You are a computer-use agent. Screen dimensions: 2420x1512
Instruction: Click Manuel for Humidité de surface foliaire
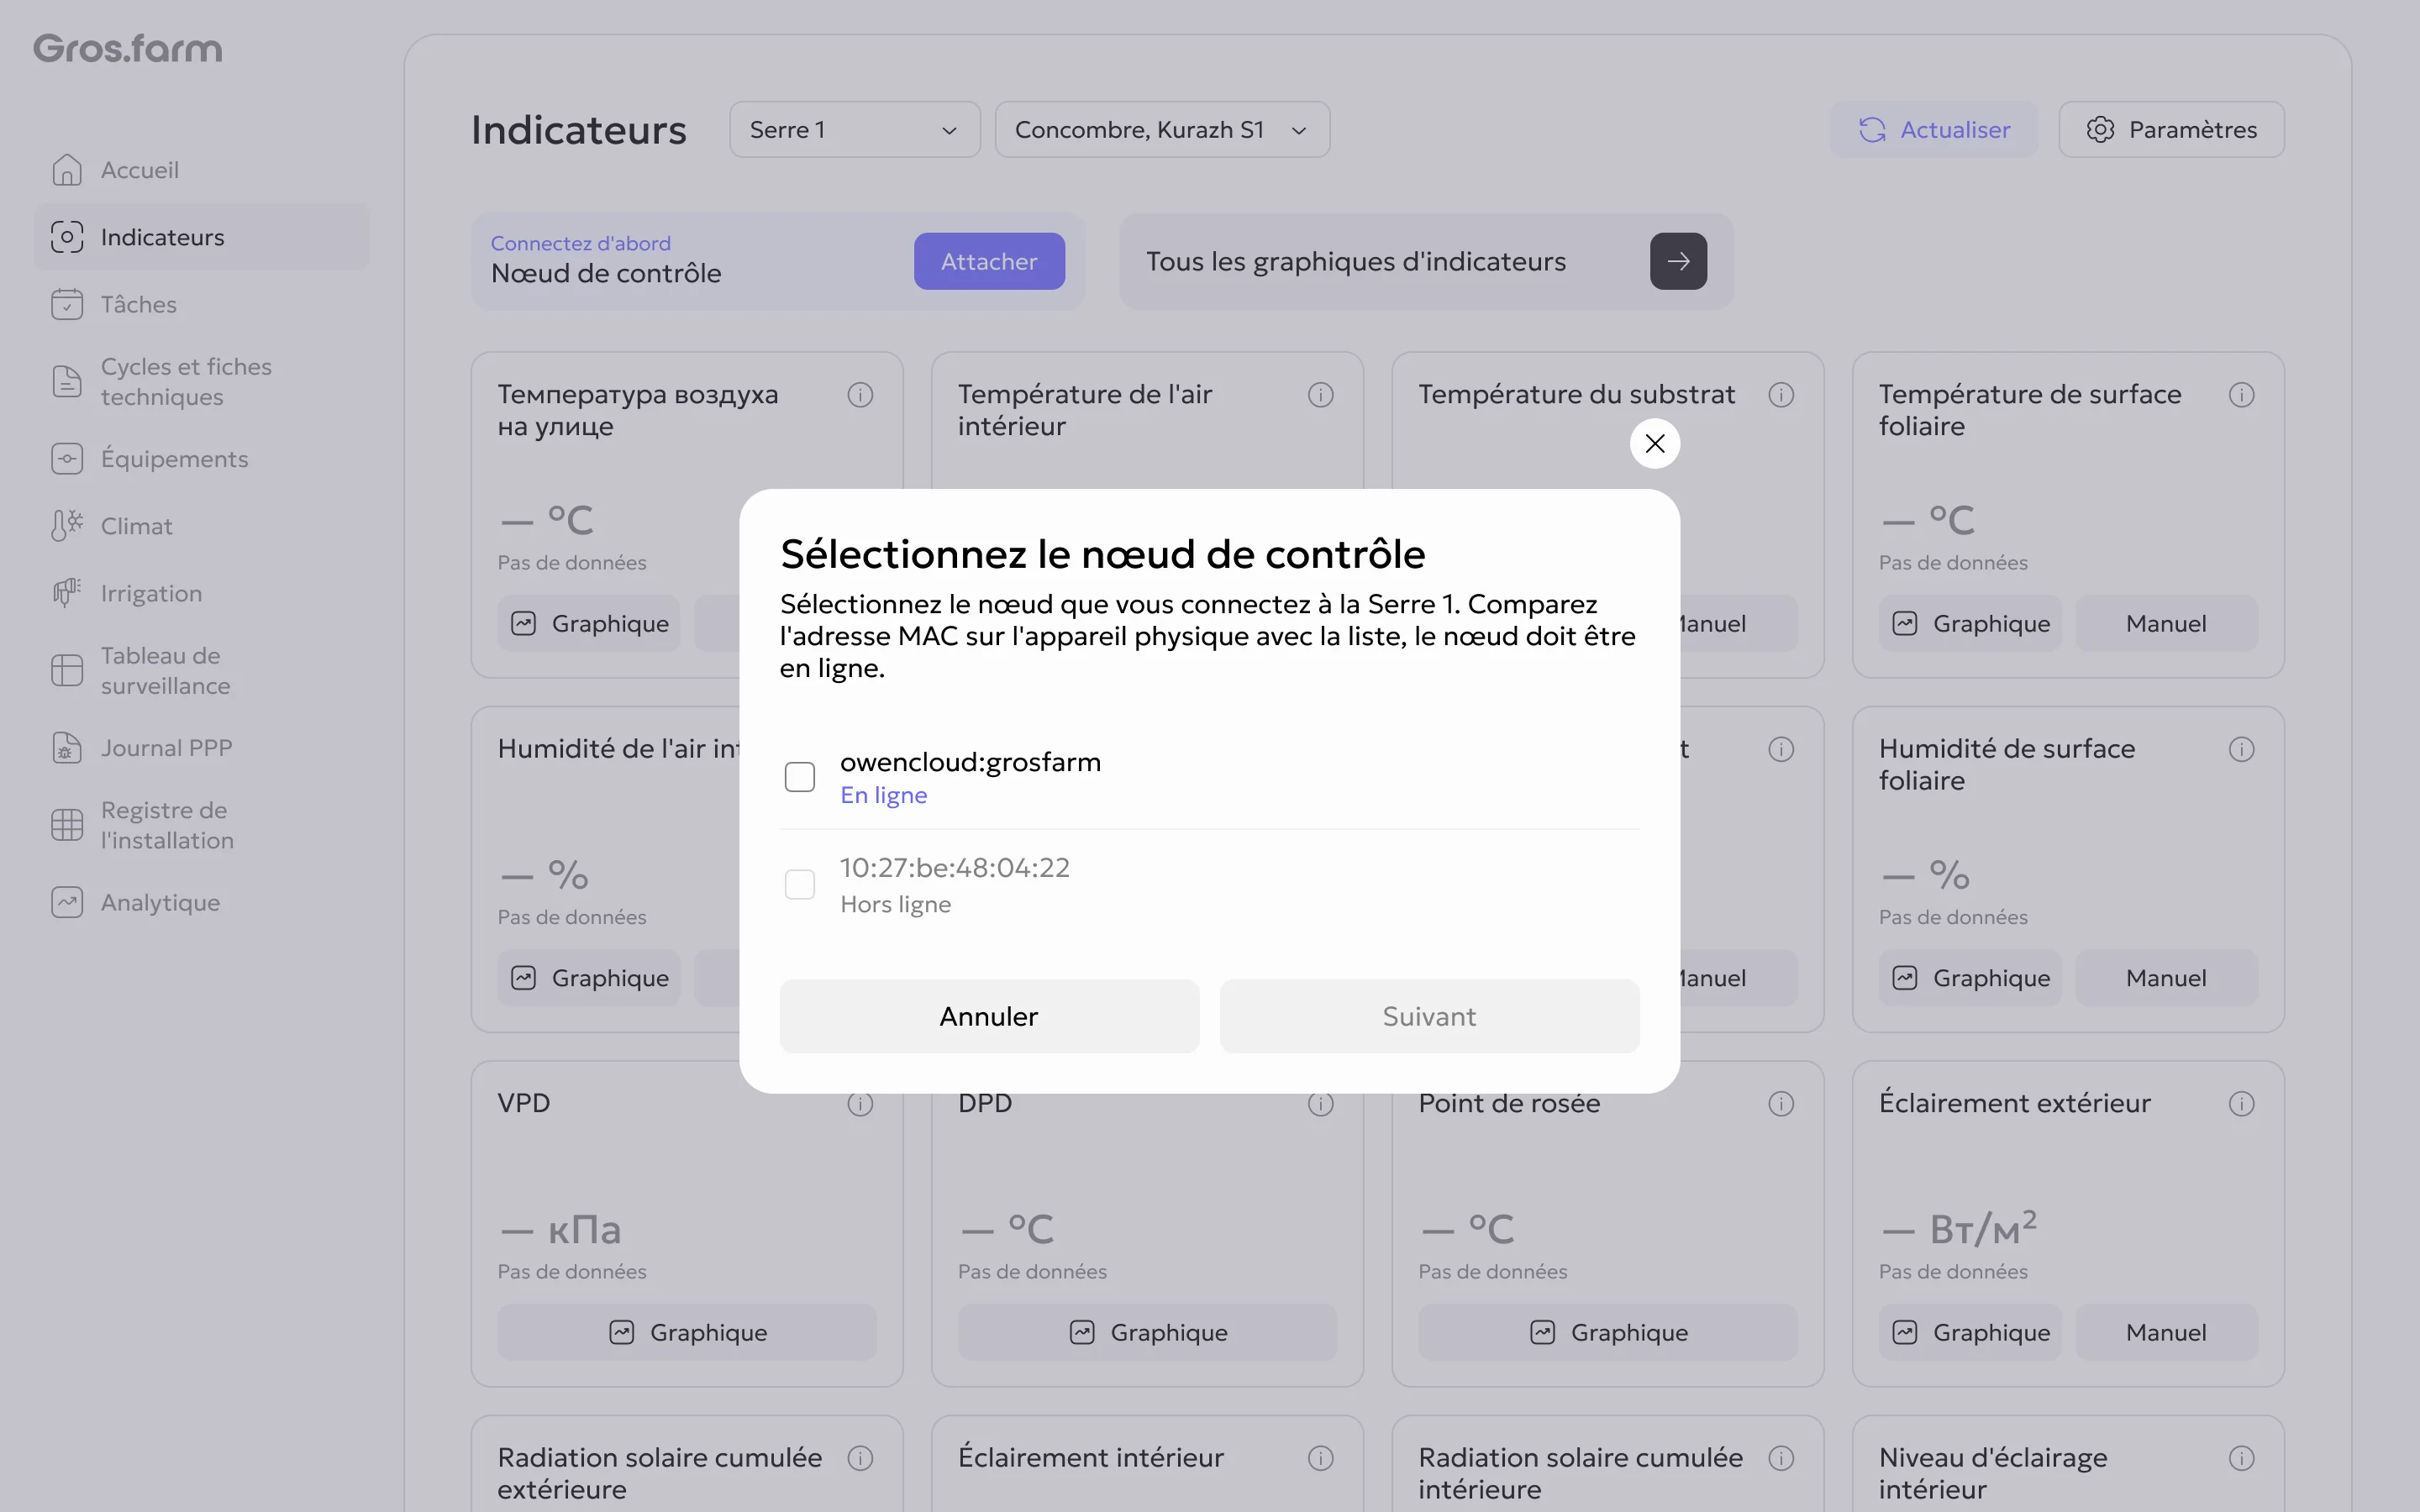click(x=2166, y=978)
